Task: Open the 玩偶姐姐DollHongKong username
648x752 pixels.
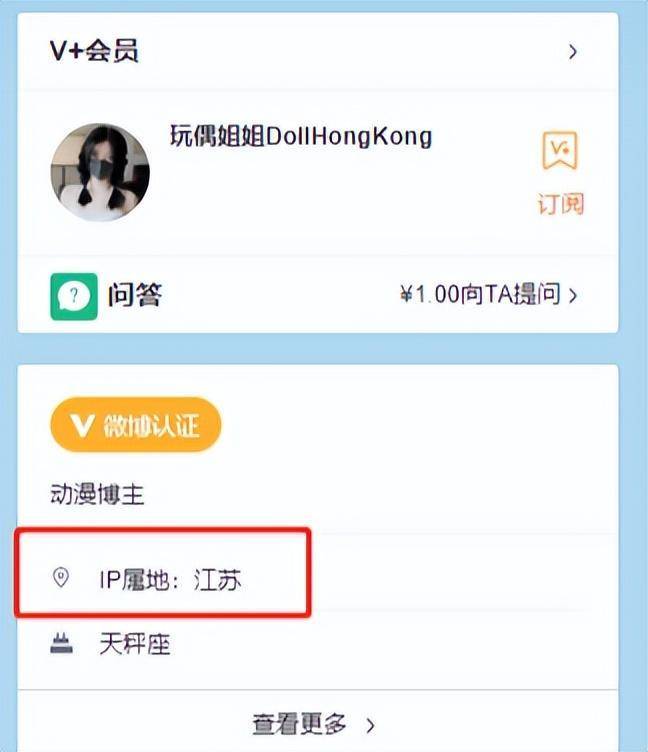Action: 301,136
